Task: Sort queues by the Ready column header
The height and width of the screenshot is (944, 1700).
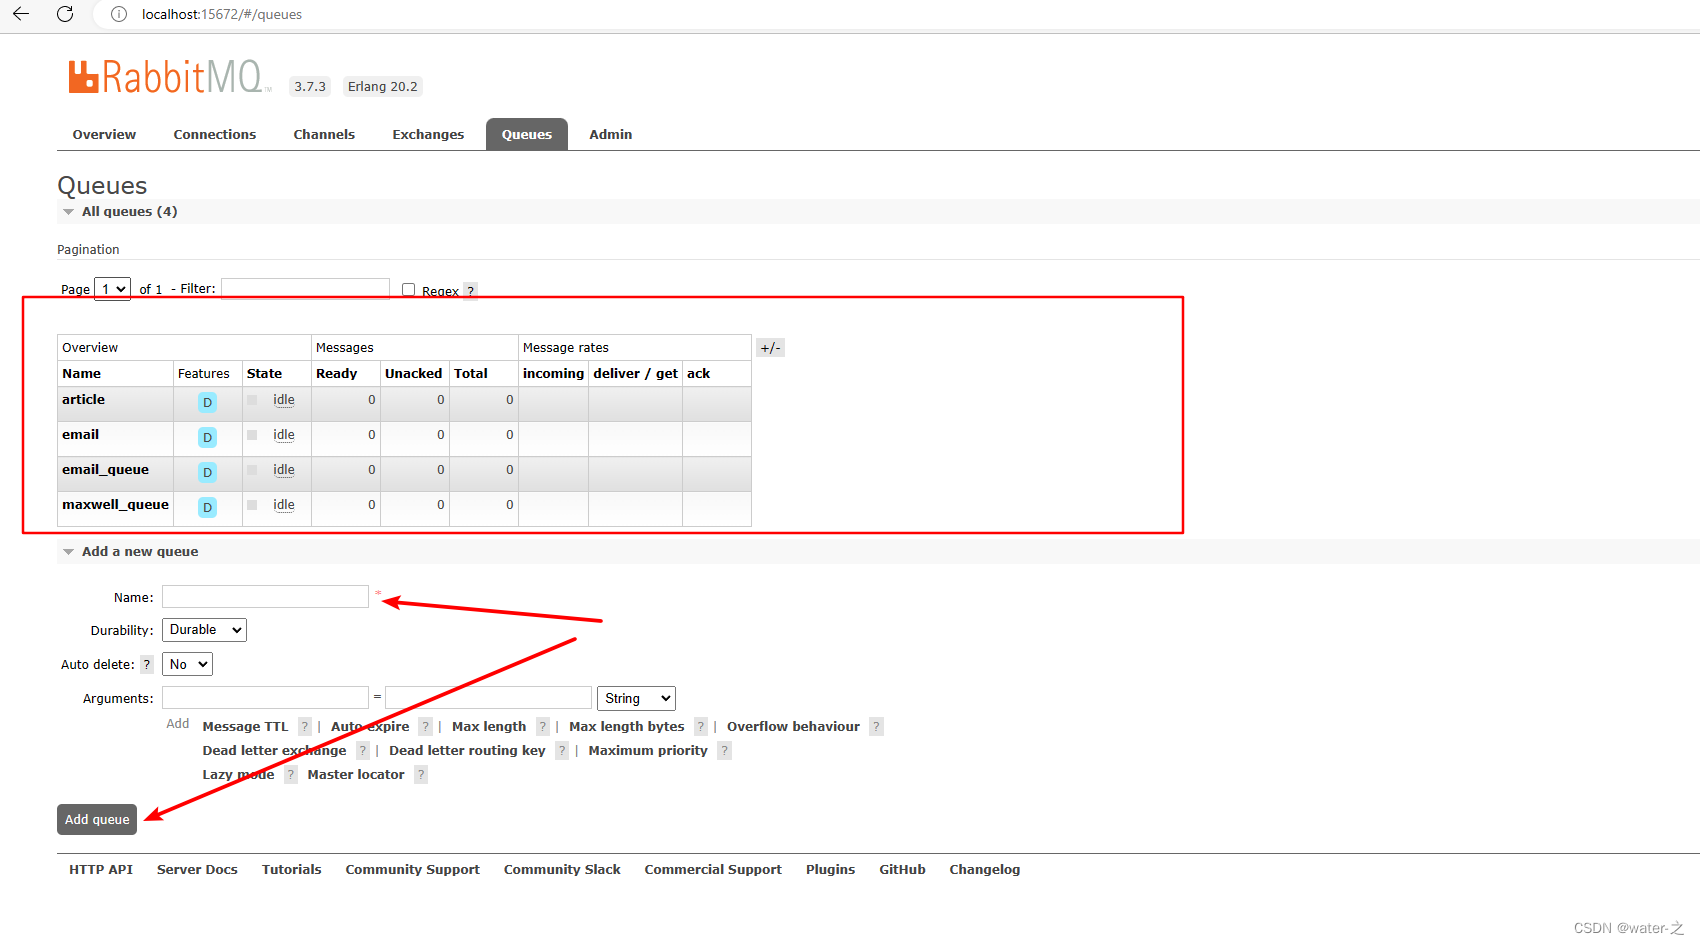Action: (337, 374)
